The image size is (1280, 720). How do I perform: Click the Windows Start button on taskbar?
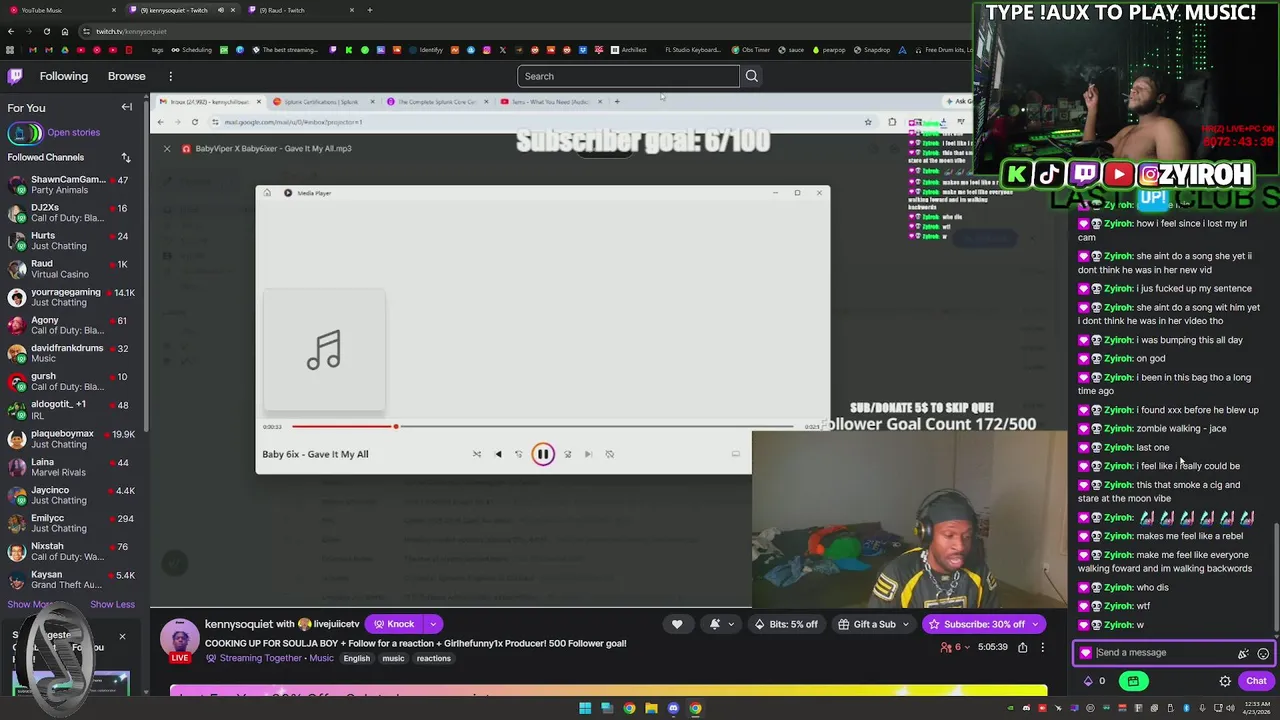pyautogui.click(x=585, y=708)
